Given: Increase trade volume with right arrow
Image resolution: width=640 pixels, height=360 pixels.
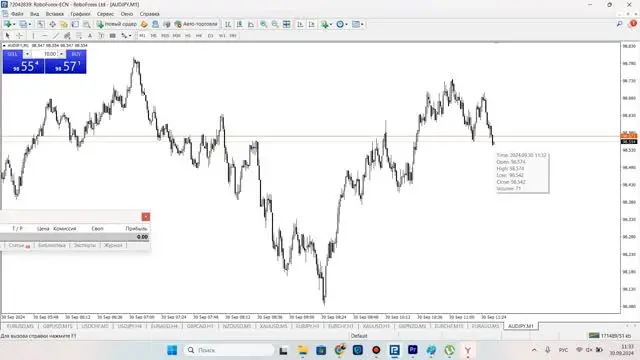Looking at the screenshot, I should coord(61,54).
